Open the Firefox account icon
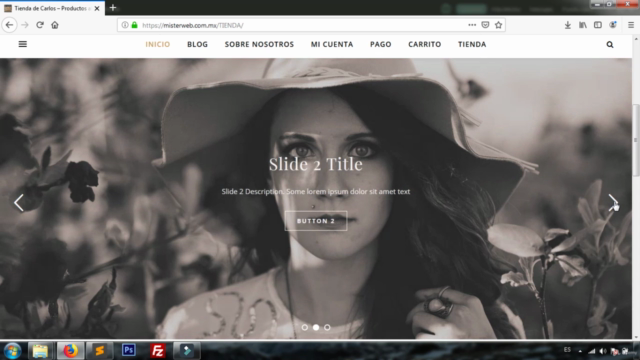This screenshot has width=640, height=360. click(x=613, y=25)
